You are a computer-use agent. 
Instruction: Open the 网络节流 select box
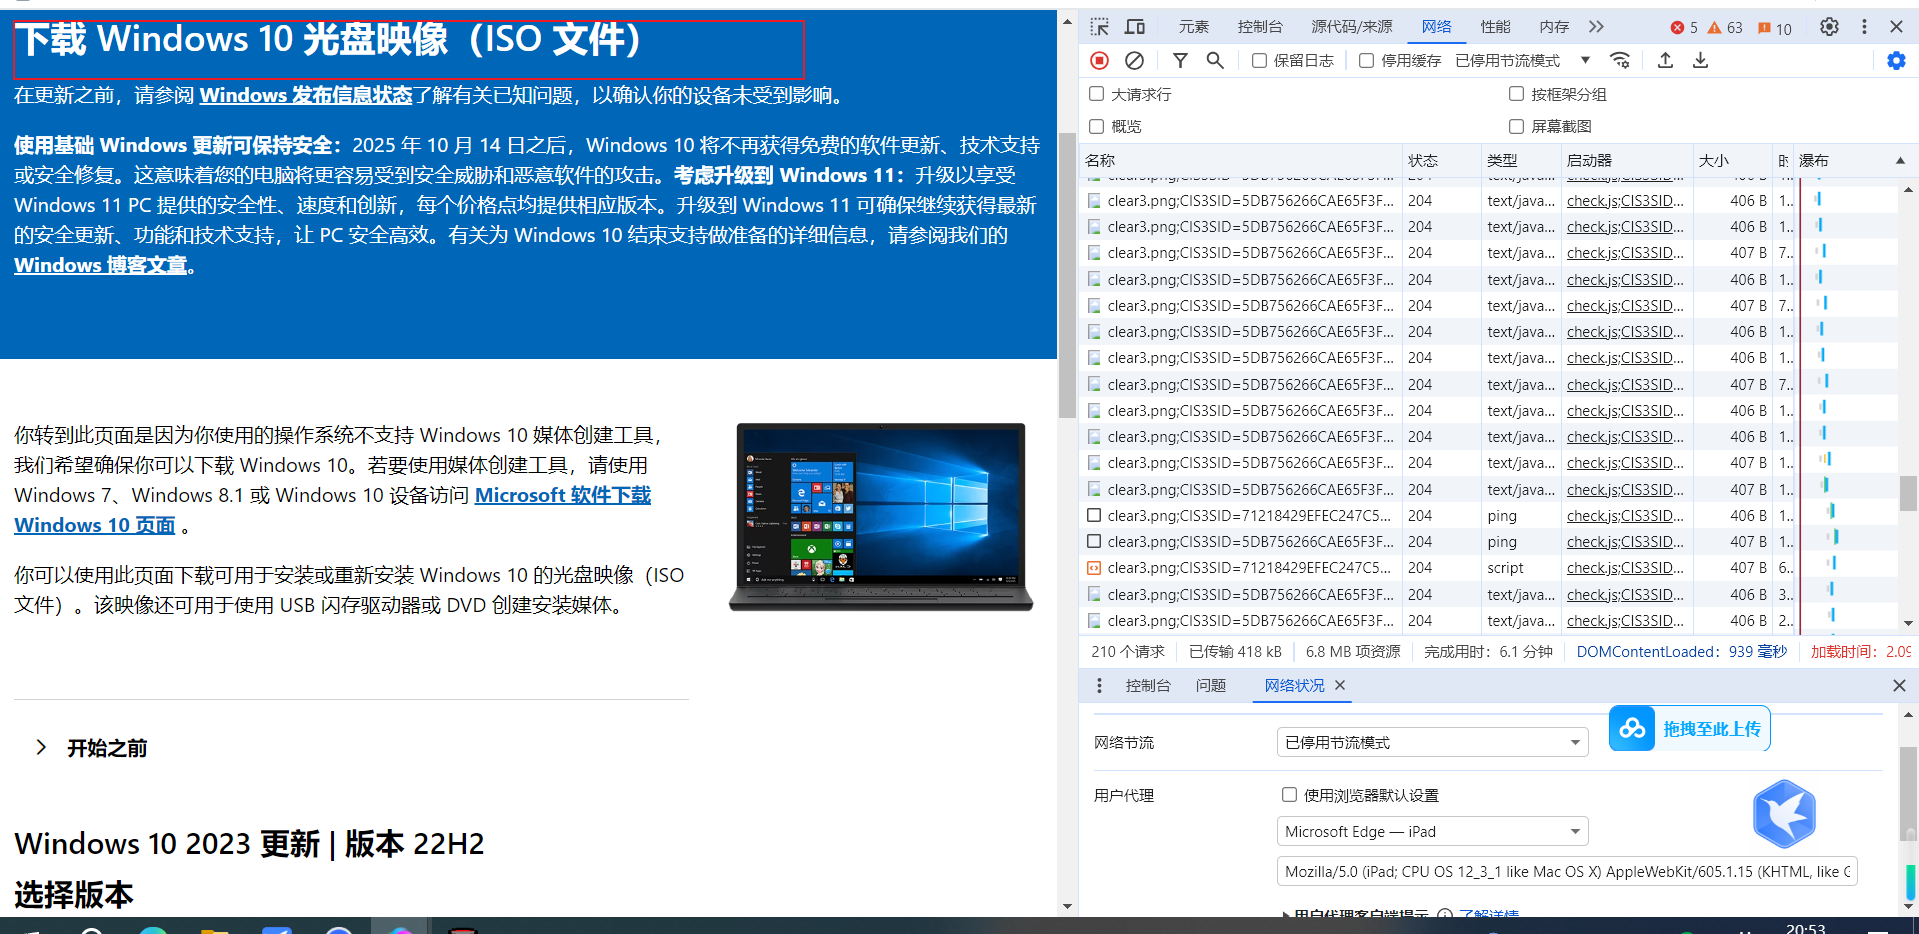pyautogui.click(x=1432, y=742)
